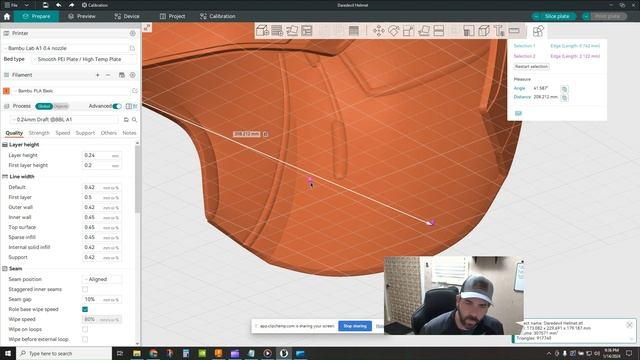This screenshot has height=360, width=640.
Task: Click the Auto orient icon
Action: coord(292,31)
